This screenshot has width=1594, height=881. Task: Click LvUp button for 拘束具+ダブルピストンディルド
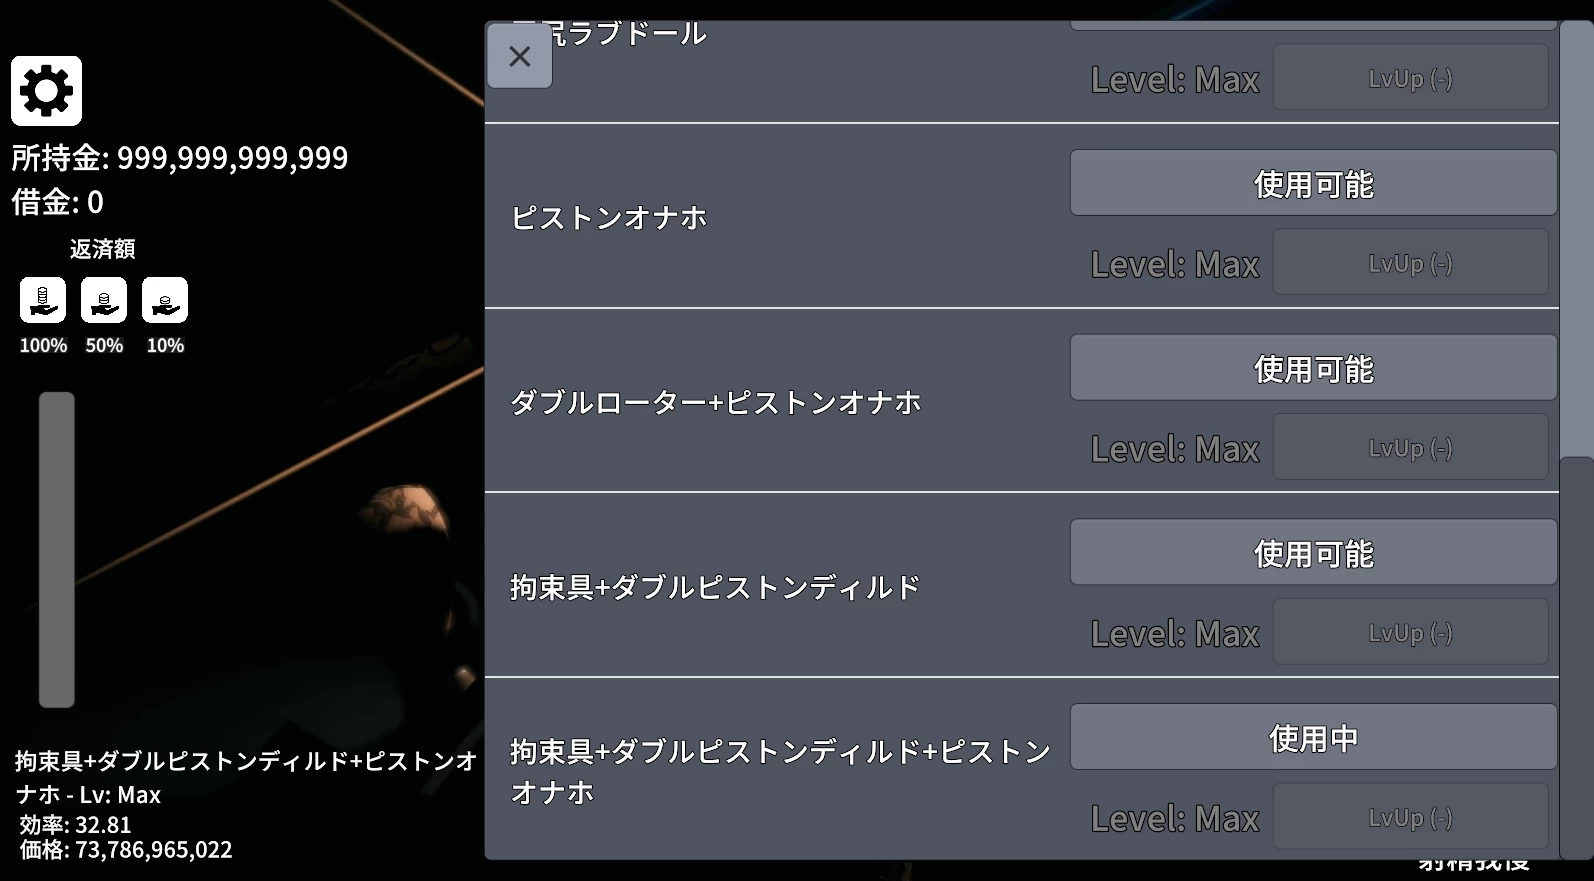(1410, 632)
